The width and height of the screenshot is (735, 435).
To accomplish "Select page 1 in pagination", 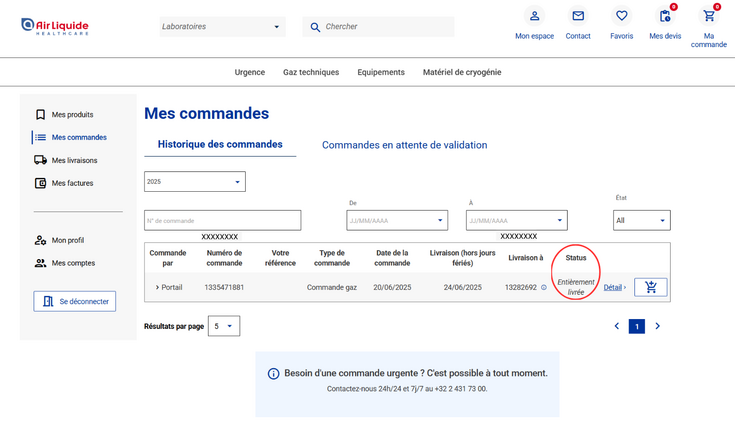I will click(637, 326).
